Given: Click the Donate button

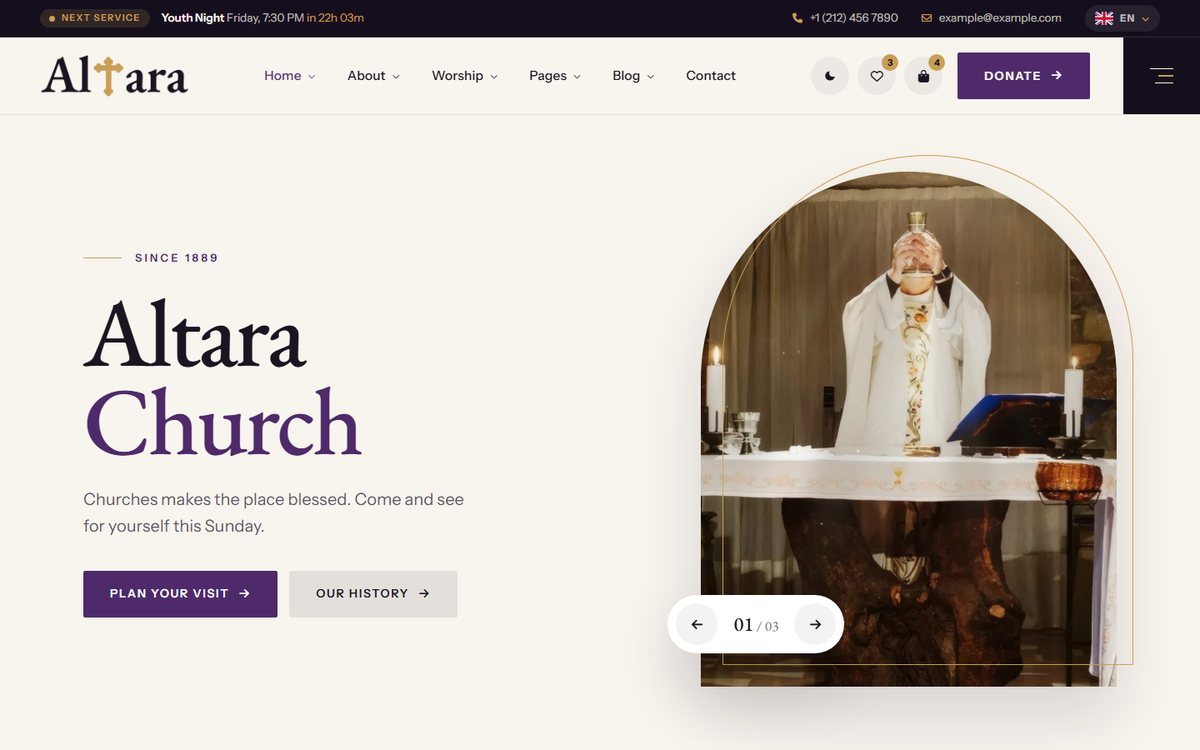Looking at the screenshot, I should coord(1023,76).
